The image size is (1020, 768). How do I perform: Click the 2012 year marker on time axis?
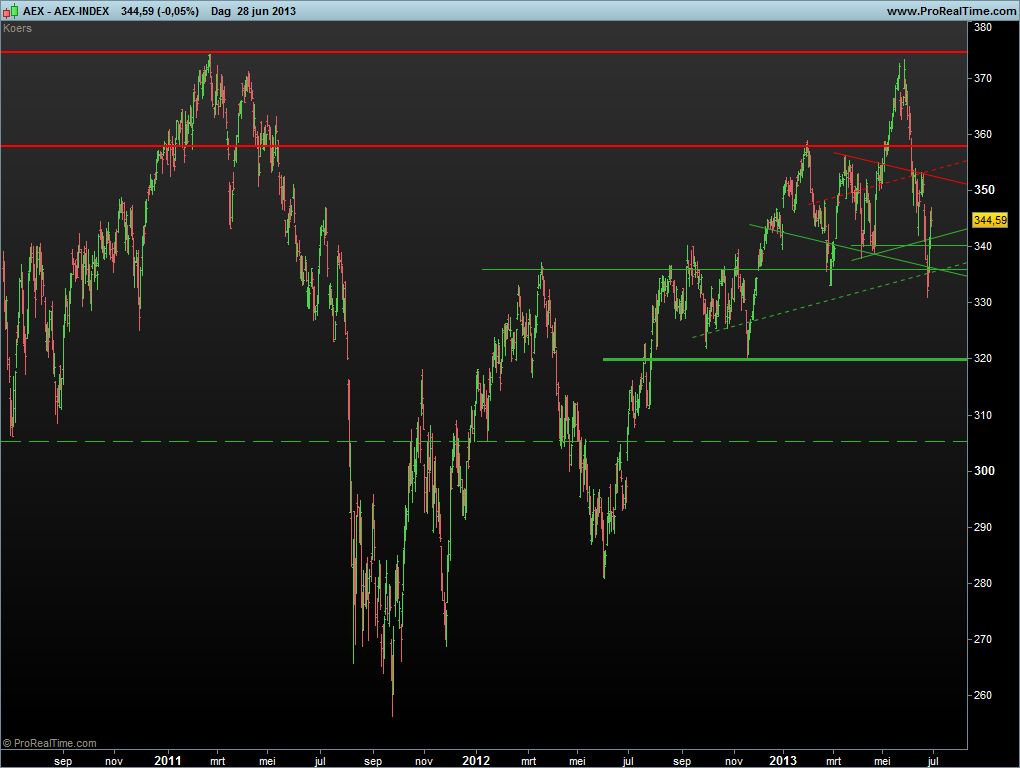(x=476, y=759)
